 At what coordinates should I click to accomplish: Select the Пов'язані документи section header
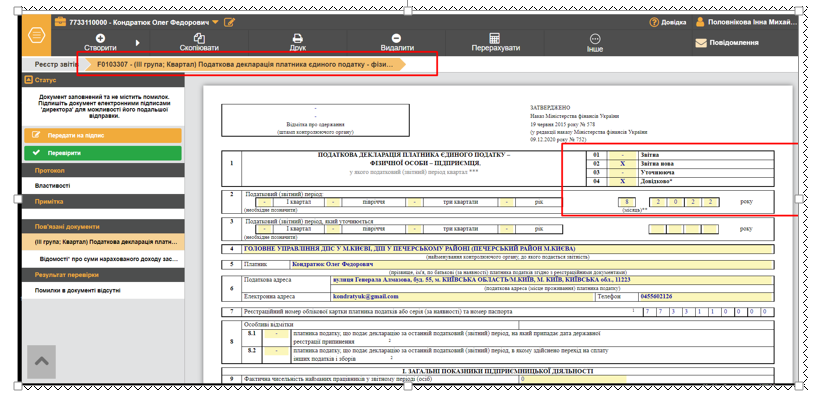tap(103, 227)
